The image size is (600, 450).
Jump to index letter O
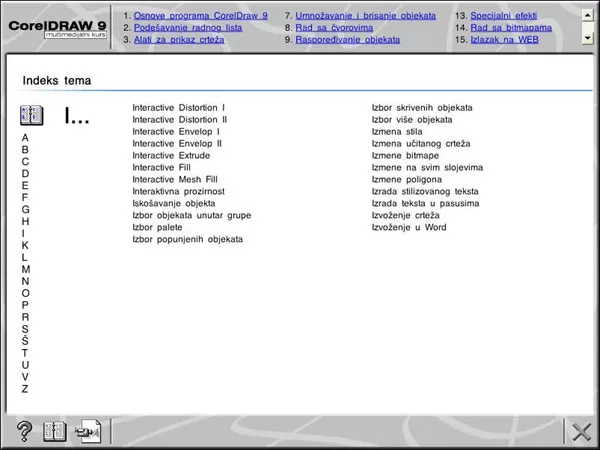(x=25, y=293)
